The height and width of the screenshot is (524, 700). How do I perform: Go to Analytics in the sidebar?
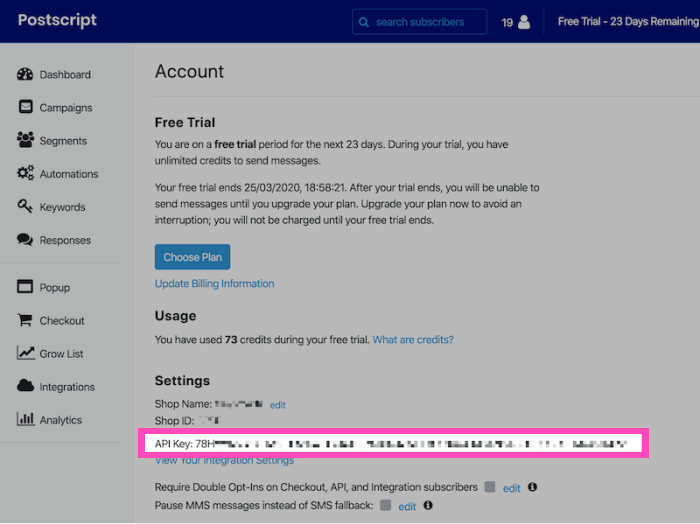(60, 420)
